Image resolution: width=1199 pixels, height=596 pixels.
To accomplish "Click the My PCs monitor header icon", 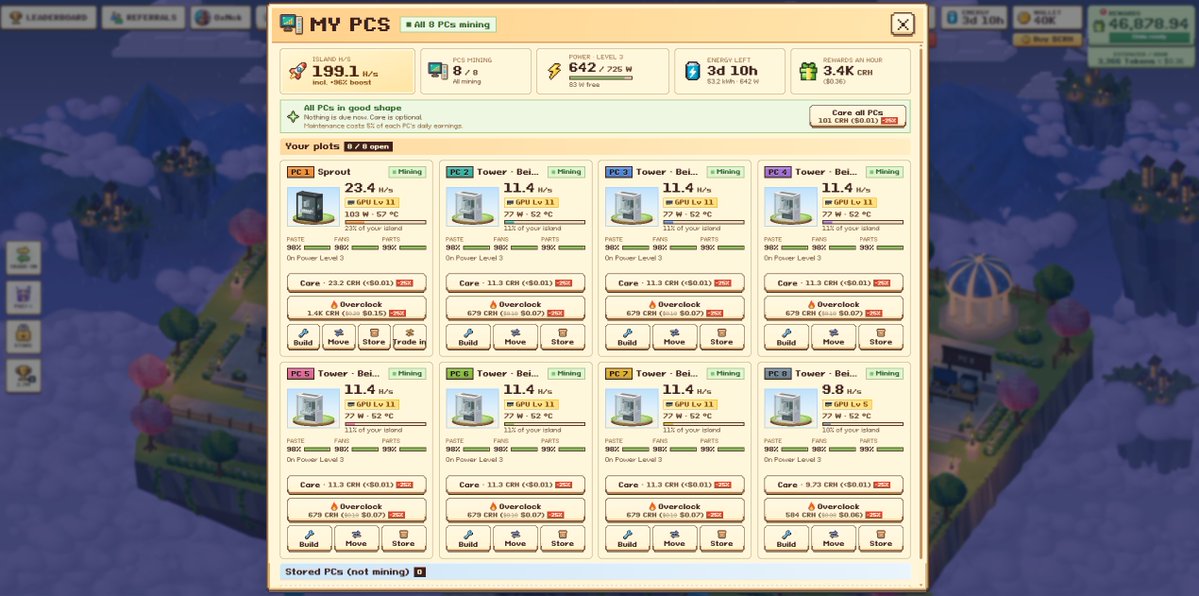I will pos(291,24).
